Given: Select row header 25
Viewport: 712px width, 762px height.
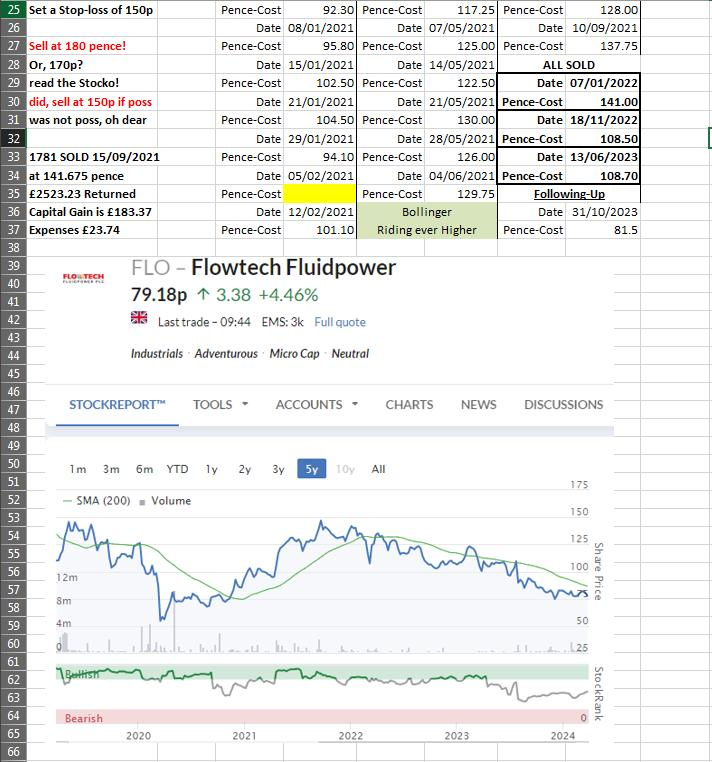Looking at the screenshot, I should coord(13,10).
